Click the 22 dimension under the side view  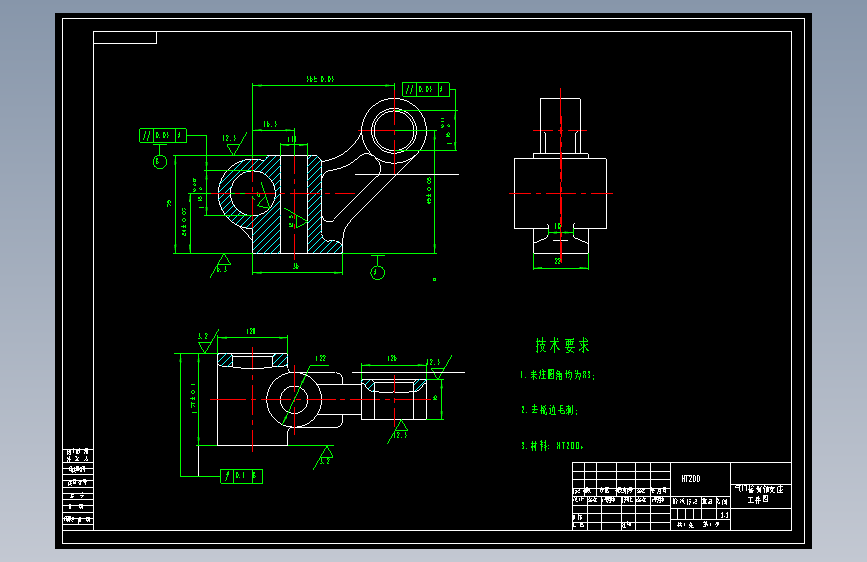(558, 262)
